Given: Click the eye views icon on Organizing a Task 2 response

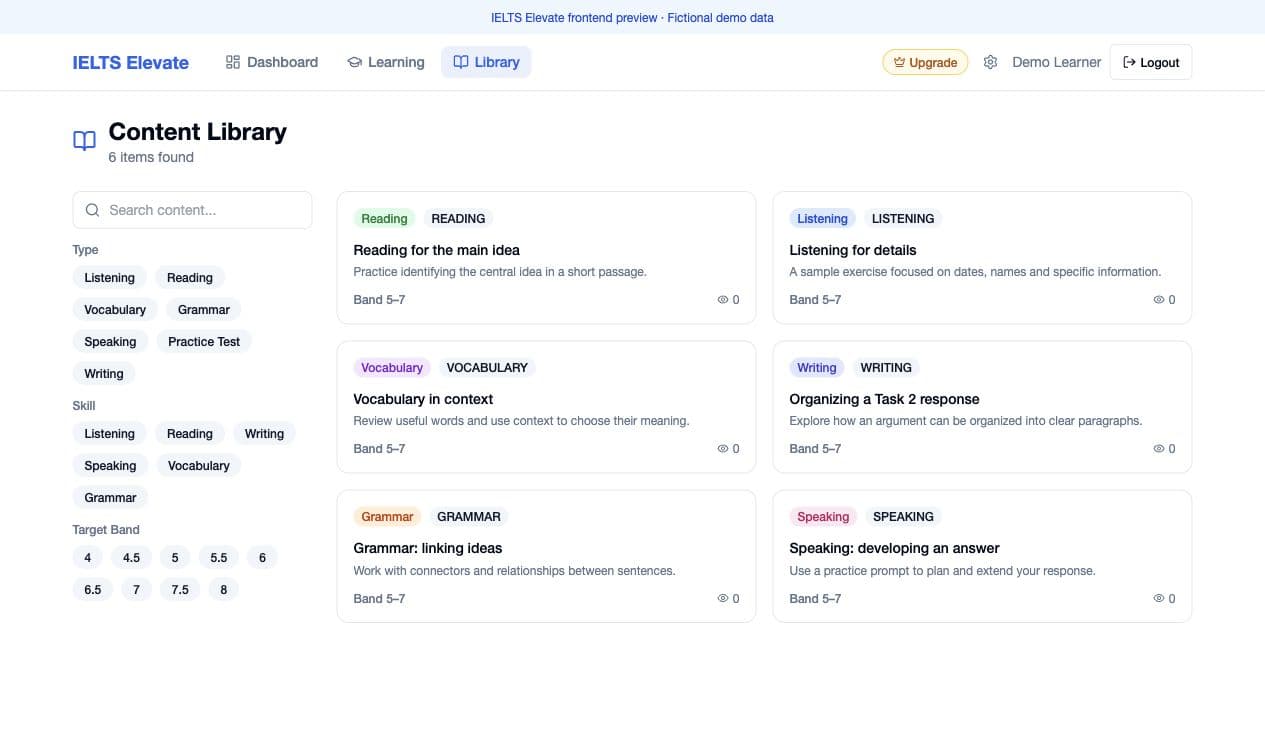Looking at the screenshot, I should pos(1159,449).
